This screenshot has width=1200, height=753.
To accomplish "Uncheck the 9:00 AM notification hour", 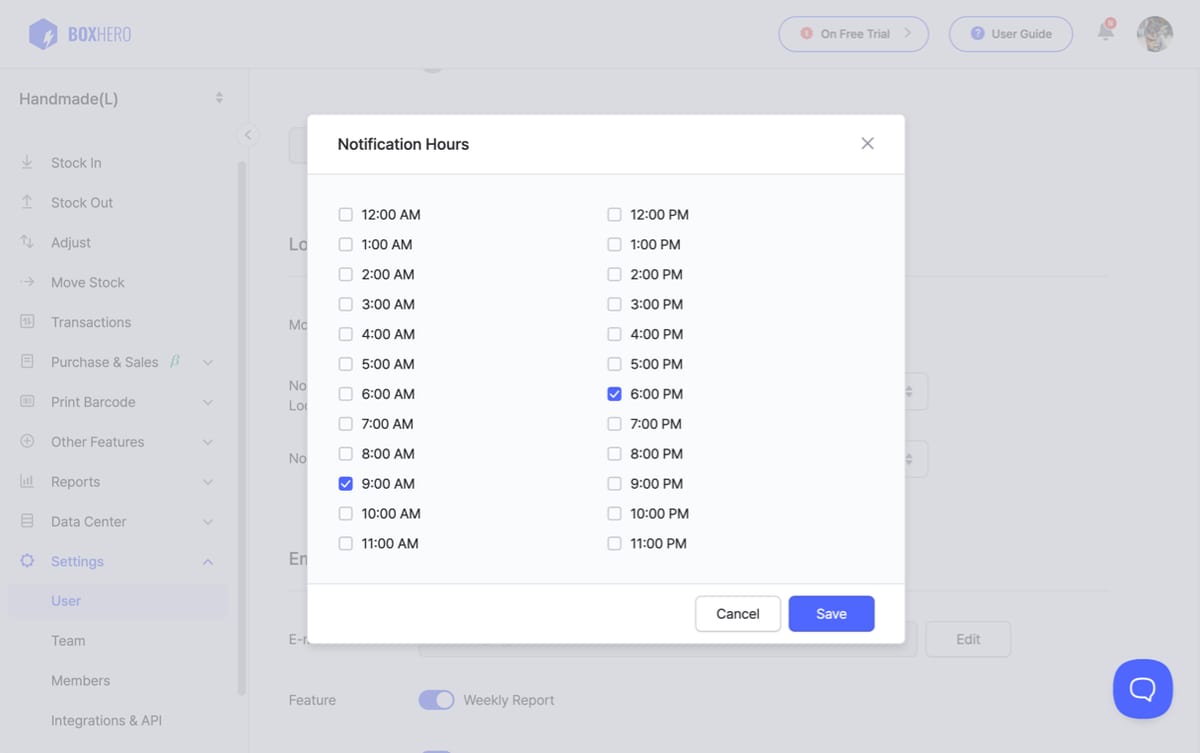I will [345, 483].
